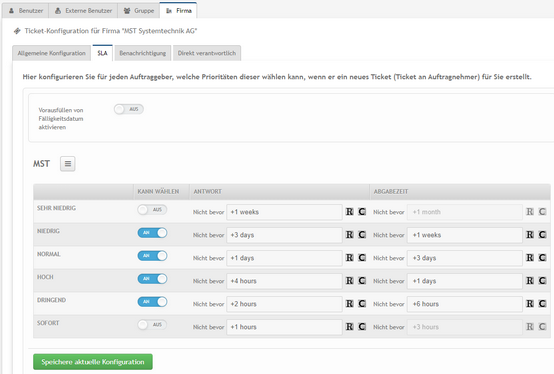Click the R icon of Hoch Abgabezeit
The height and width of the screenshot is (374, 554).
coord(530,280)
